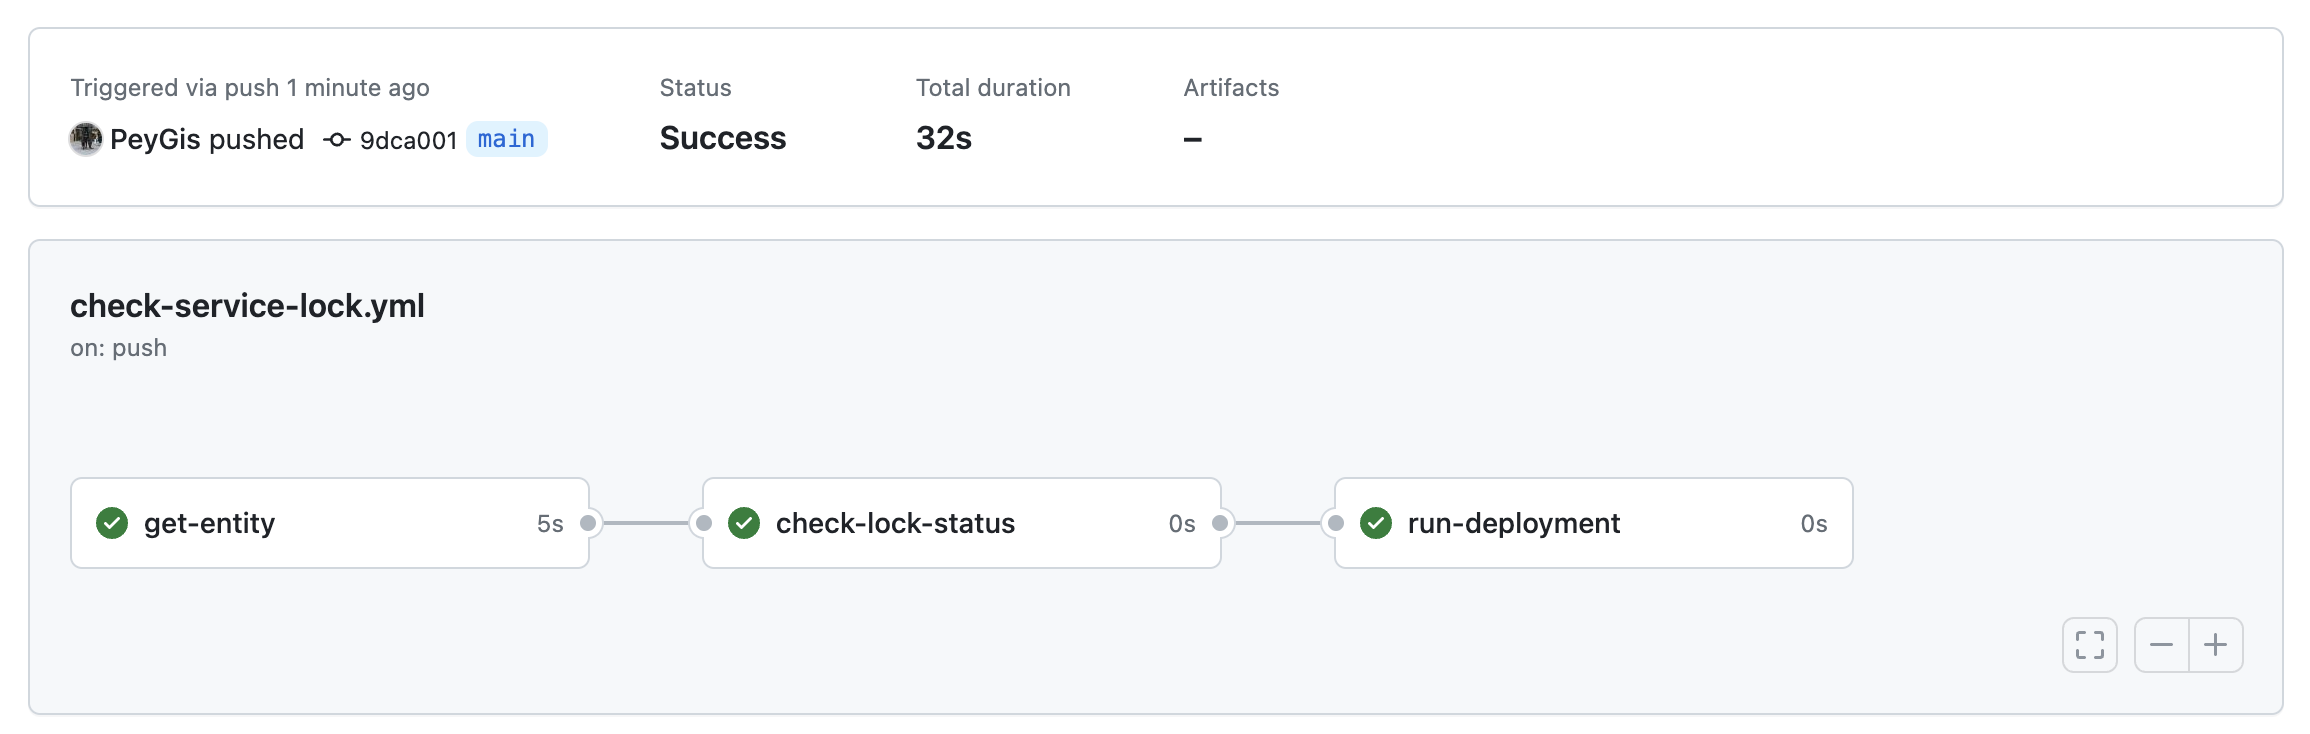Image resolution: width=2310 pixels, height=734 pixels.
Task: Click the PeyGis avatar image
Action: coord(86,139)
